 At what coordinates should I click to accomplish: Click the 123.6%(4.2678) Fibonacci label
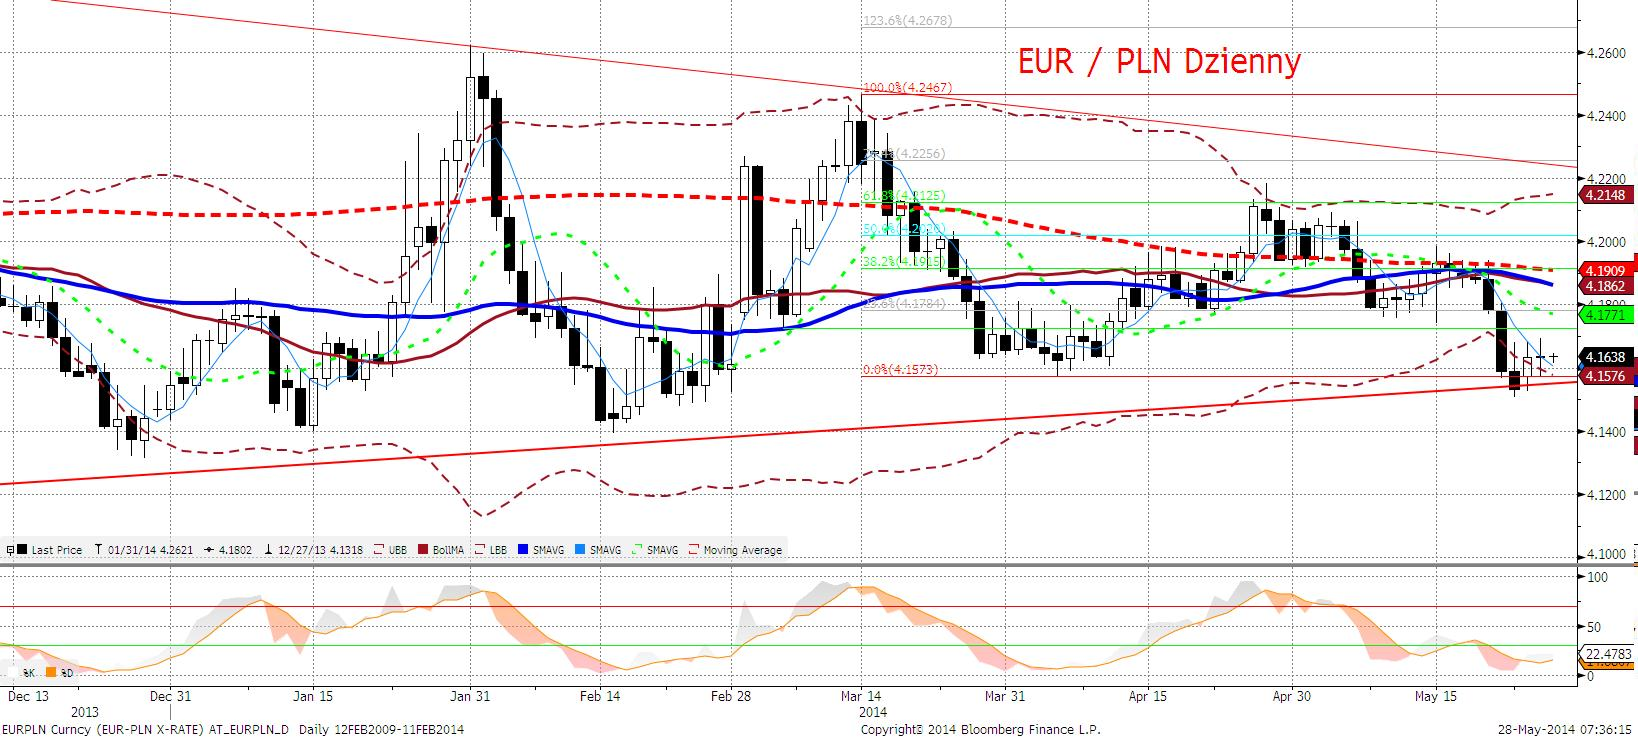point(908,19)
